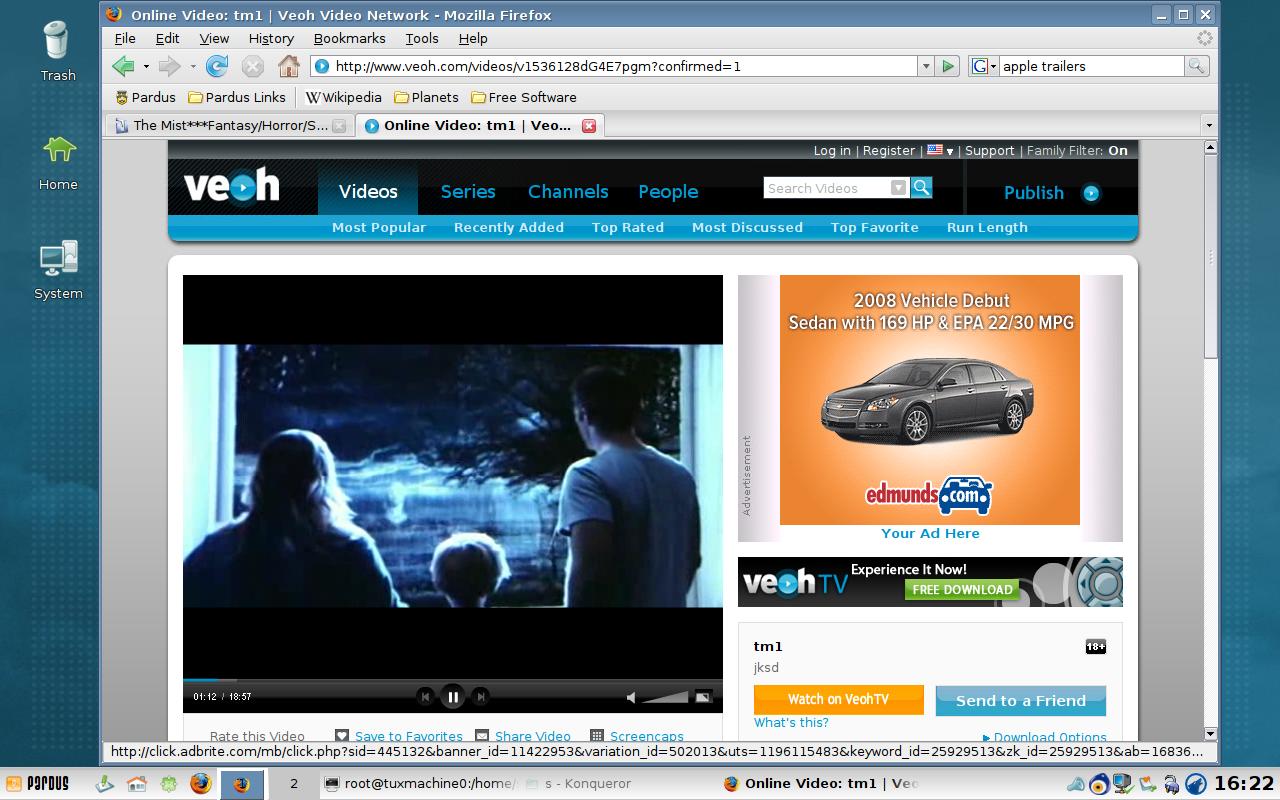Viewport: 1280px width, 800px height.
Task: Toggle the Family Filter On setting
Action: click(1118, 150)
